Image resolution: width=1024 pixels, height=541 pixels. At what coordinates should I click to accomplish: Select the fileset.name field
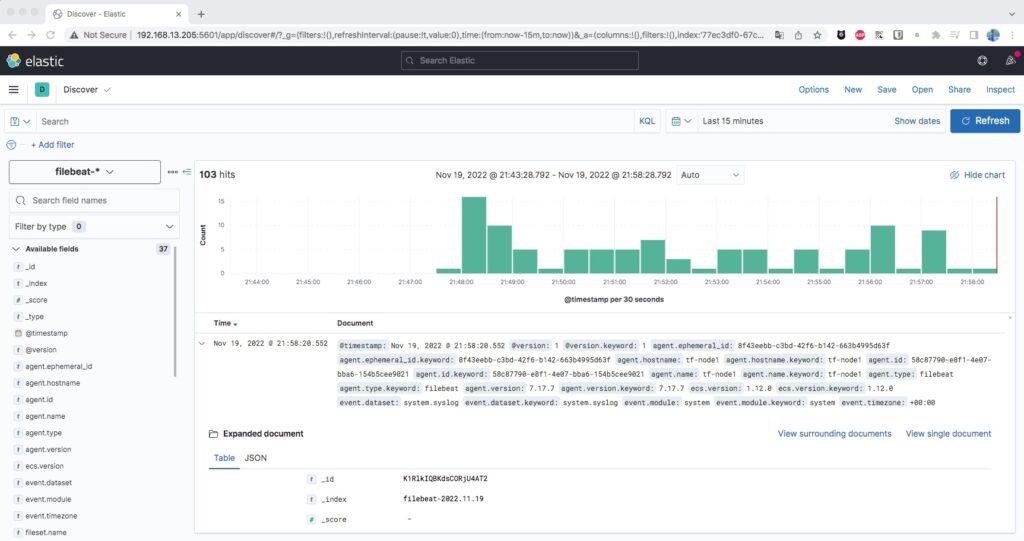46,533
